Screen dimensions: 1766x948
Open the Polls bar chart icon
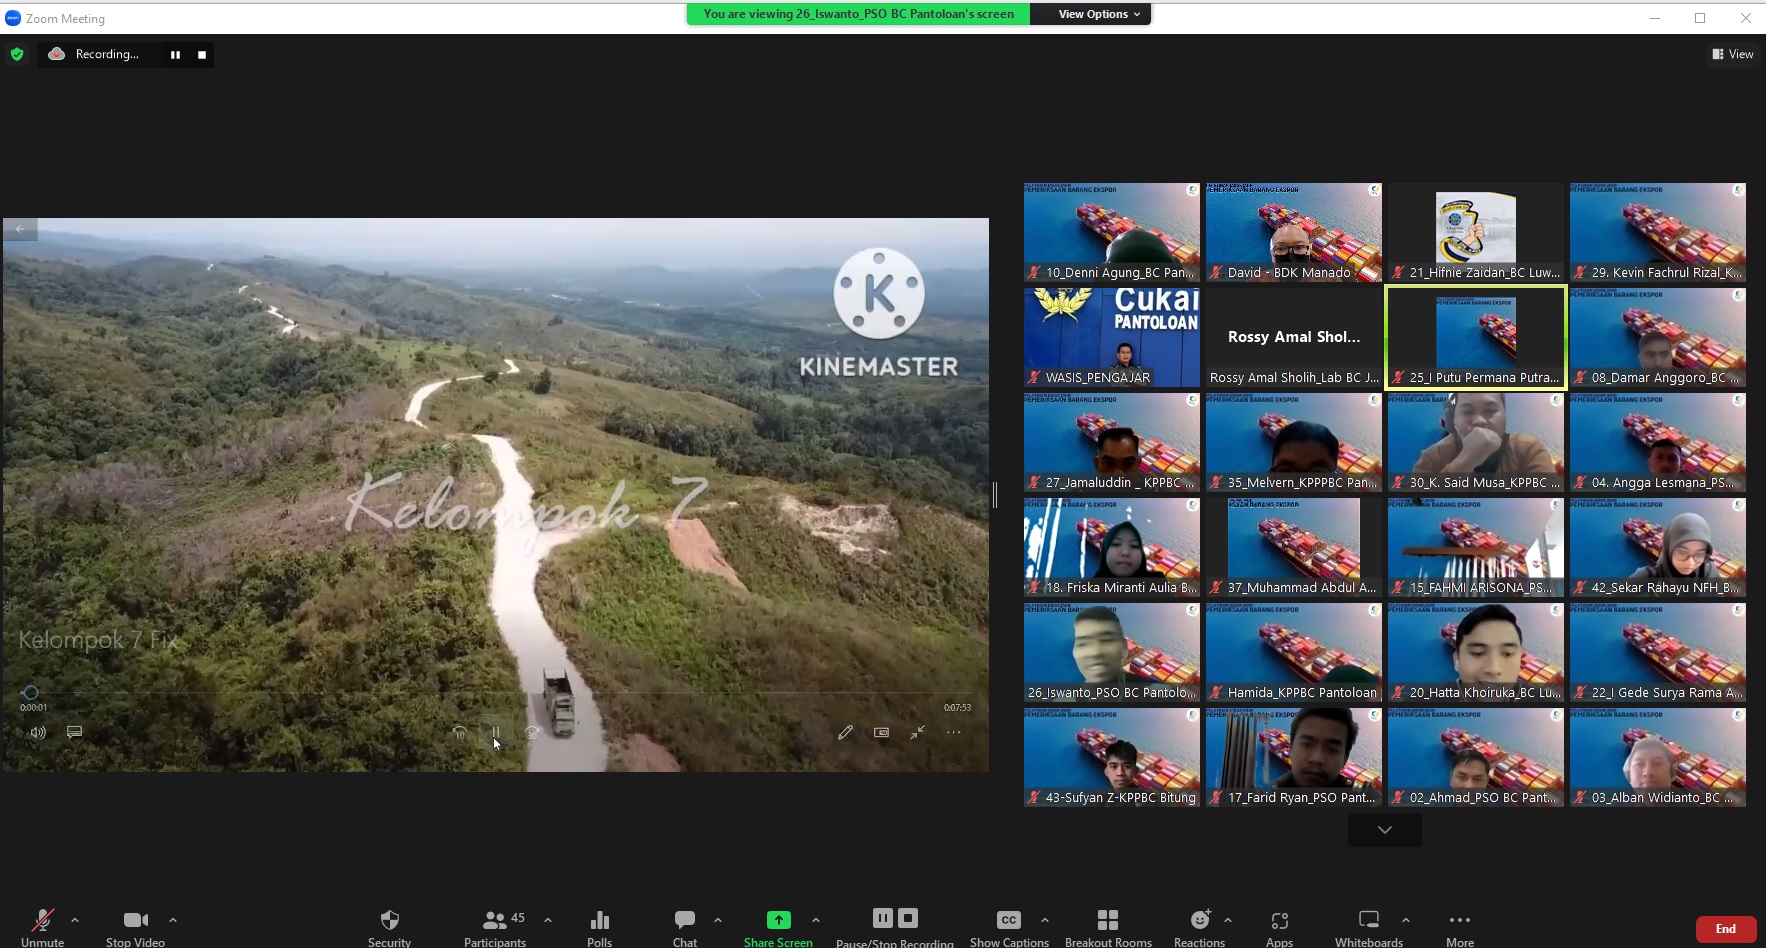[600, 926]
